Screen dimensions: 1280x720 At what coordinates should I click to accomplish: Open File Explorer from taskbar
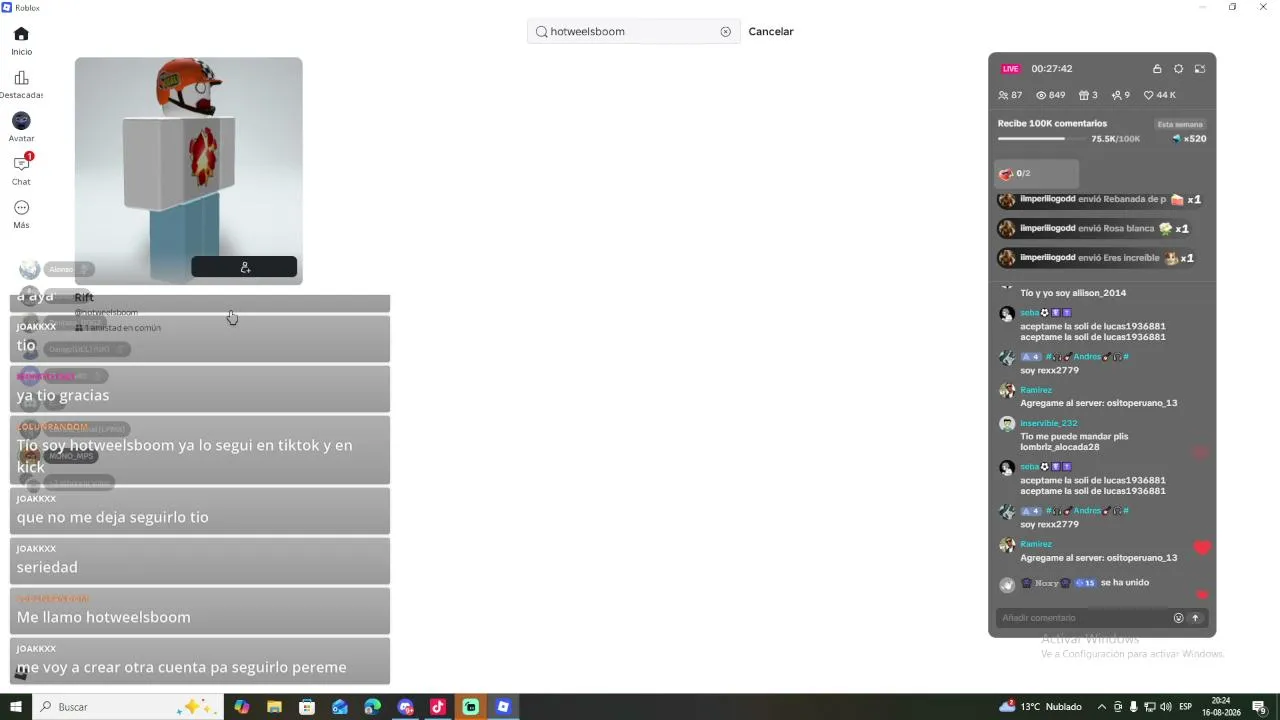tap(274, 707)
